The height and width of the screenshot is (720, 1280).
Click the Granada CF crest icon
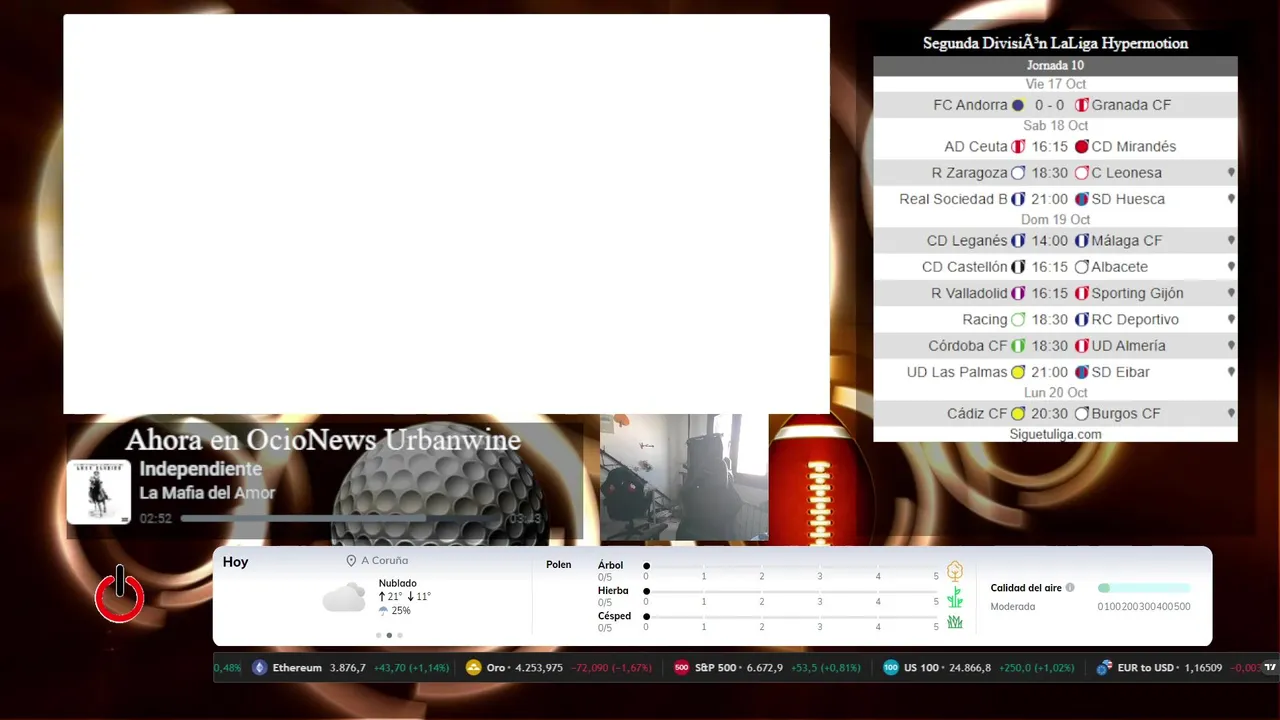coord(1081,105)
